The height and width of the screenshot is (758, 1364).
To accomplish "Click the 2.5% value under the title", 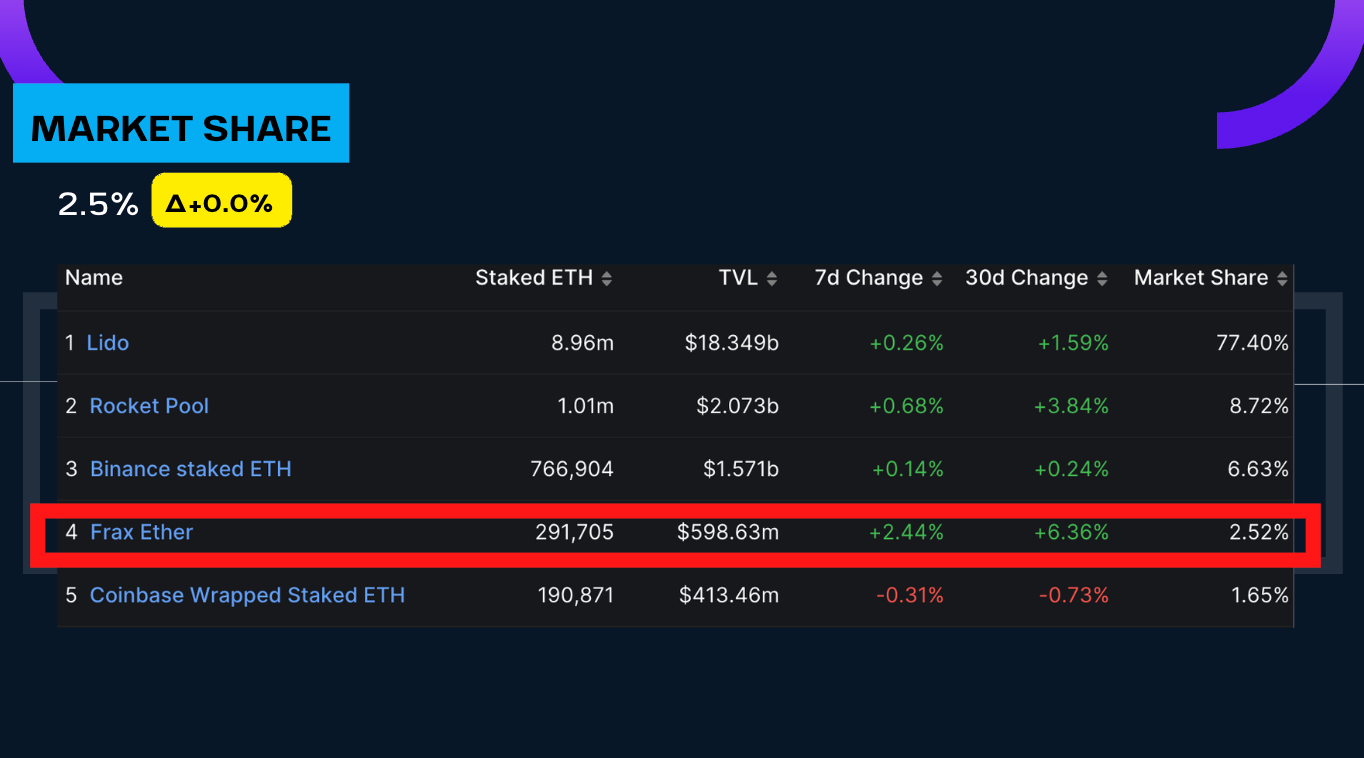I will [97, 204].
